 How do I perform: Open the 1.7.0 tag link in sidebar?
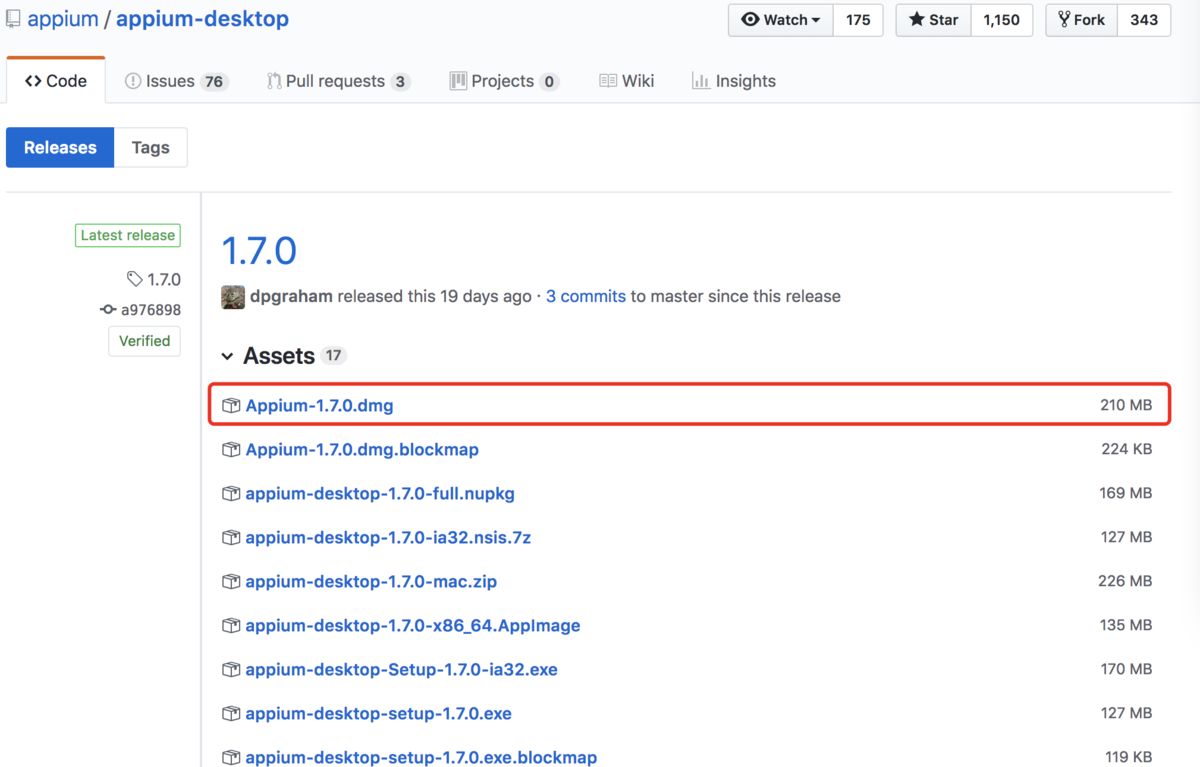[x=164, y=279]
